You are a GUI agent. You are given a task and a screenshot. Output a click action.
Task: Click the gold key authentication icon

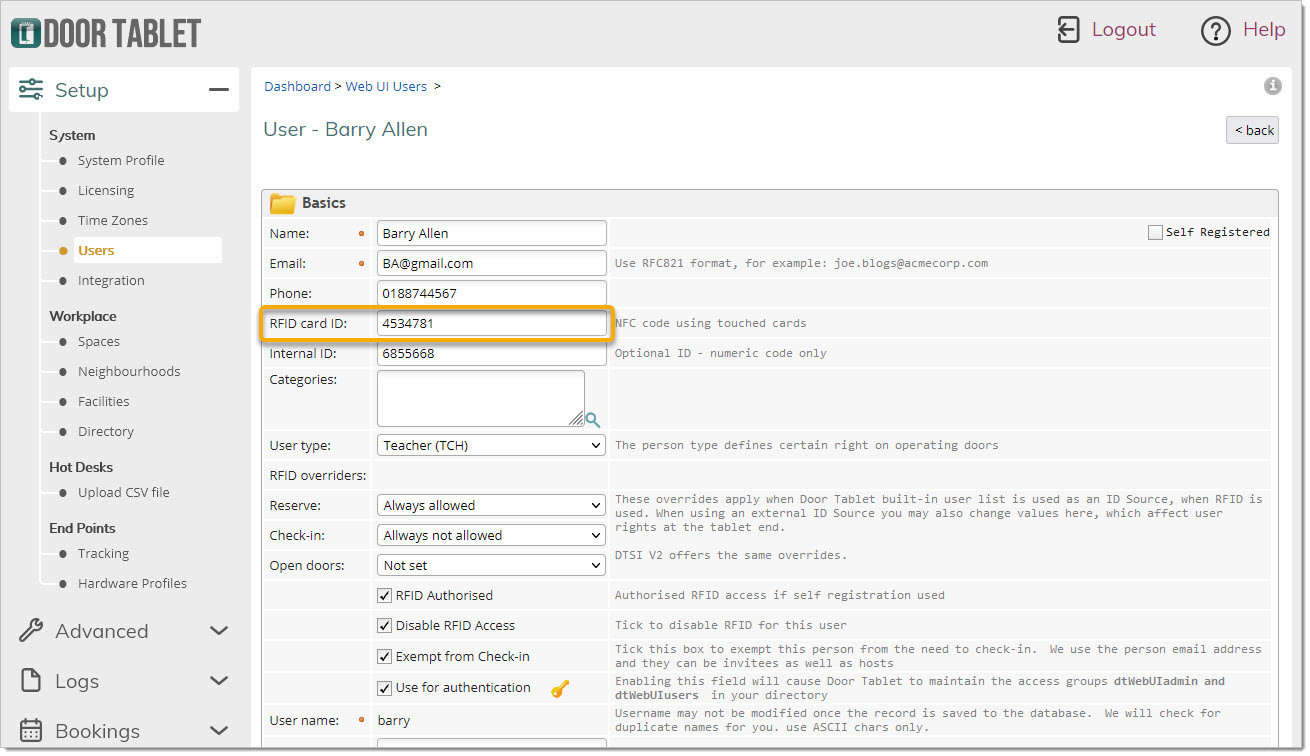pyautogui.click(x=560, y=688)
